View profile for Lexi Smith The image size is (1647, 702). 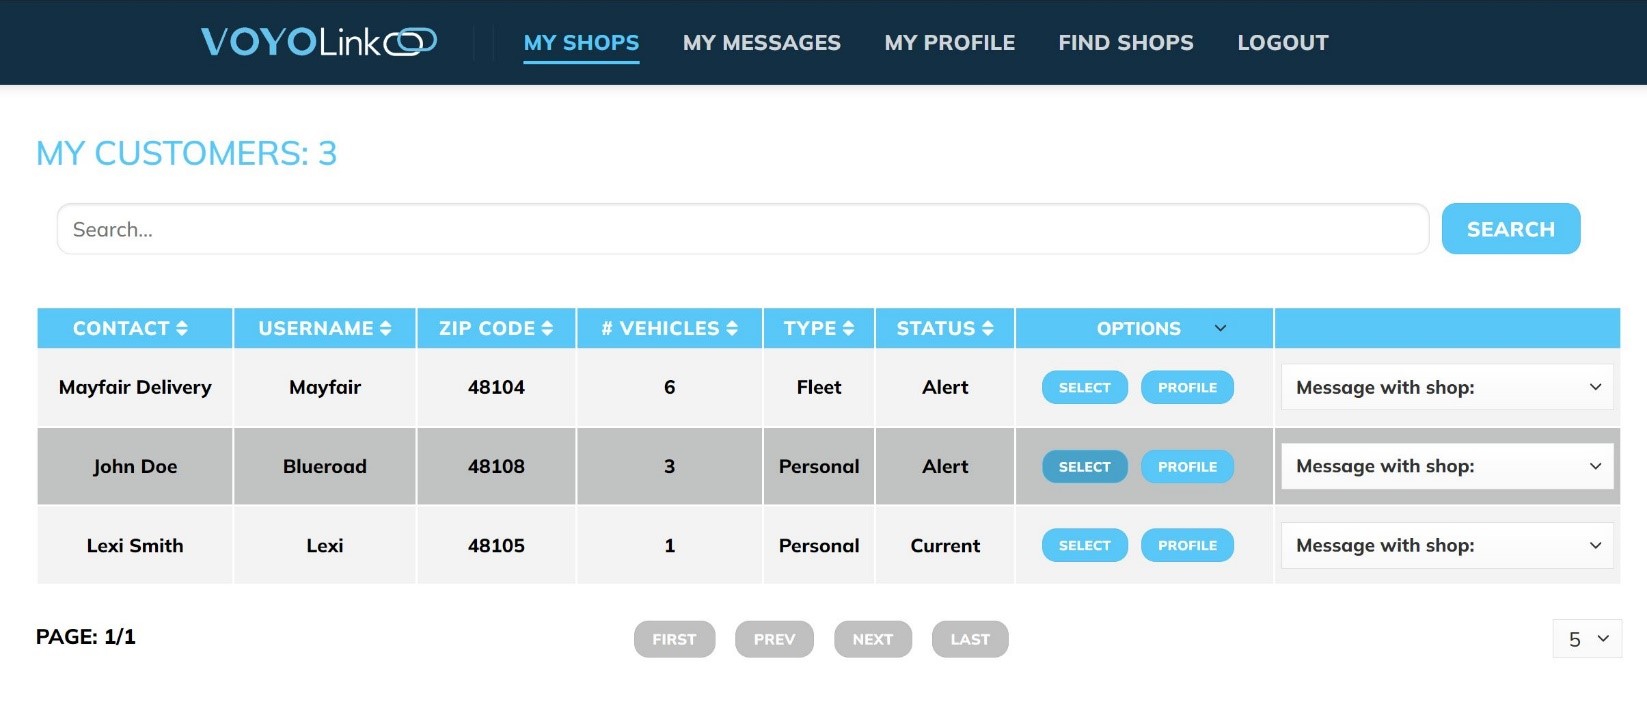(x=1187, y=545)
